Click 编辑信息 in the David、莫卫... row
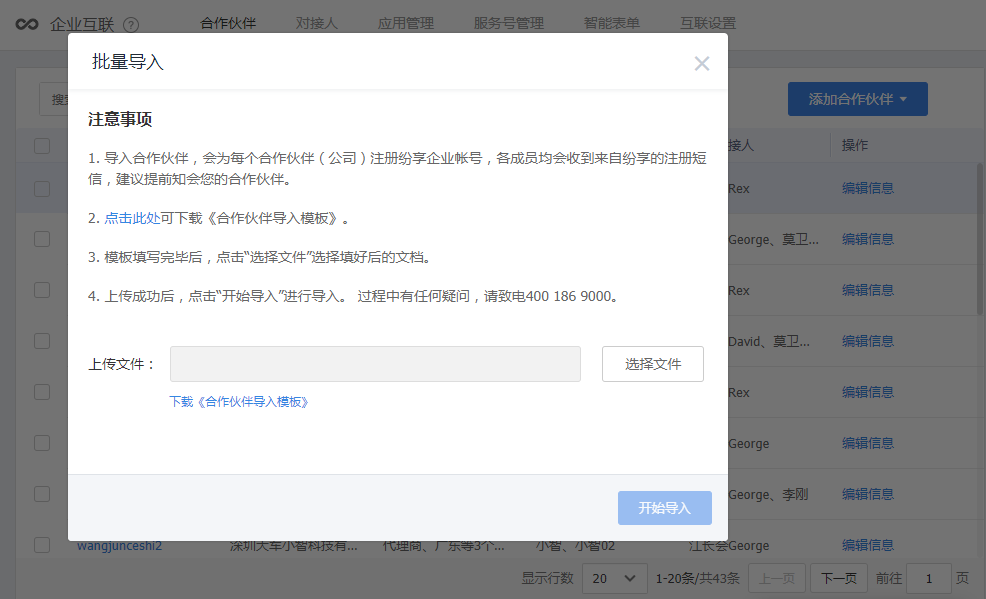 (x=868, y=341)
